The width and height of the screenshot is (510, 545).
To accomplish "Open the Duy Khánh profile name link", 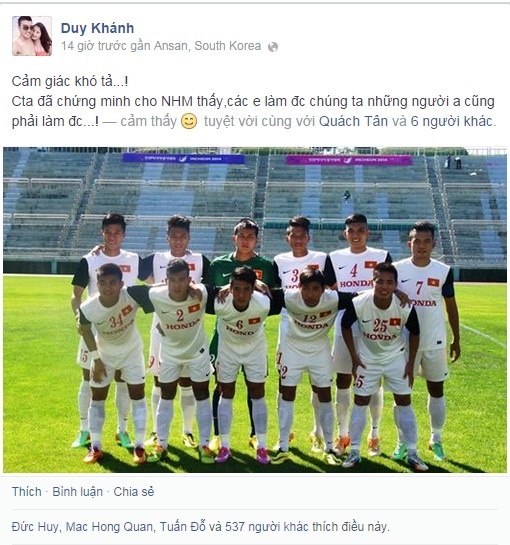I will 97,28.
